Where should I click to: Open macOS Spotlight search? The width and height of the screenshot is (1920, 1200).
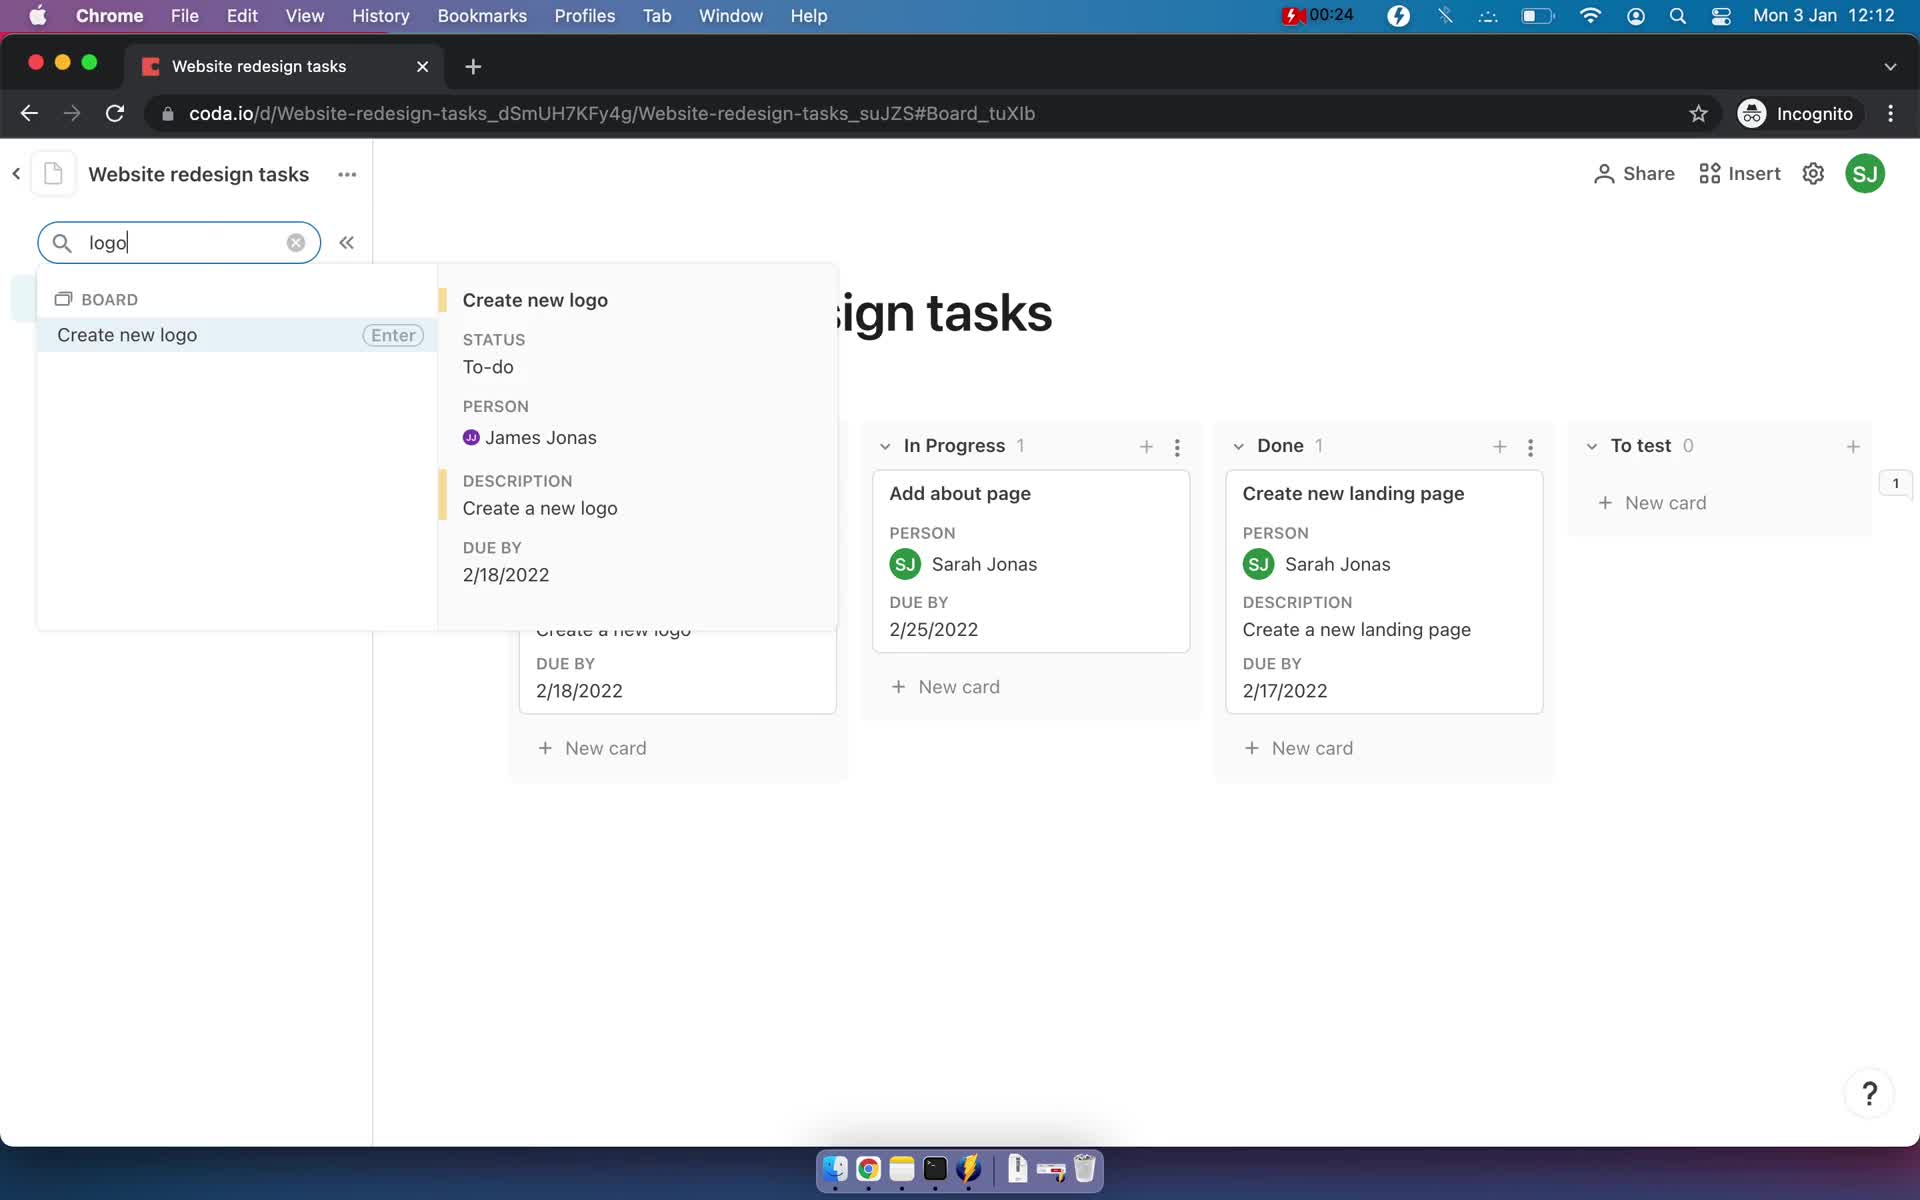(x=1678, y=16)
